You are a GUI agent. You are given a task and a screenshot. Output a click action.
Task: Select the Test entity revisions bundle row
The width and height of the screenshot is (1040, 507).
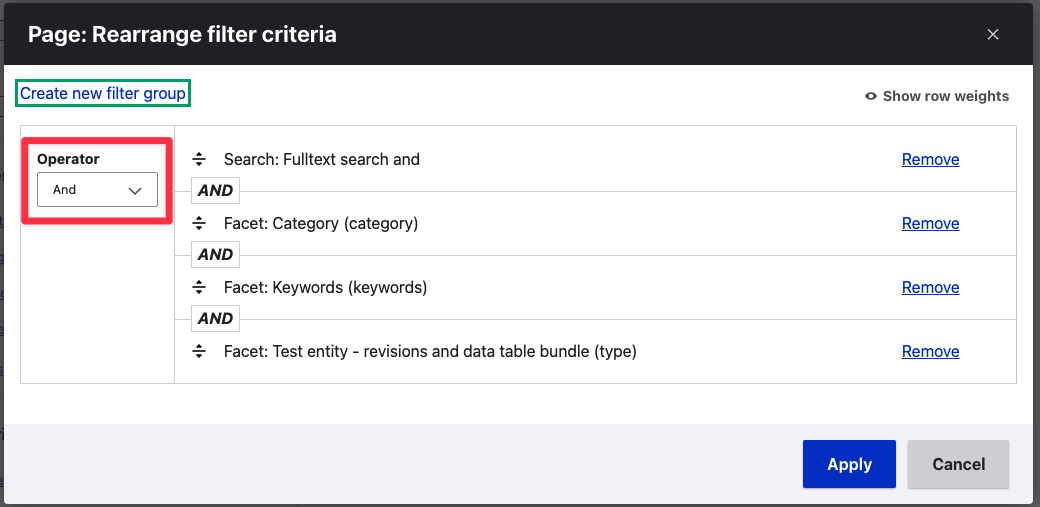click(x=430, y=352)
